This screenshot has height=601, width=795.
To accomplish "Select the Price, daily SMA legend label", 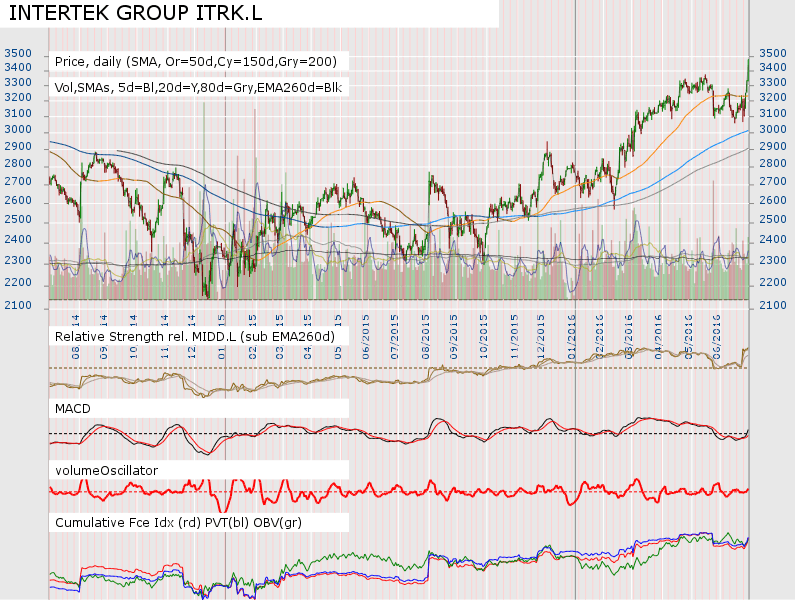I will [196, 62].
